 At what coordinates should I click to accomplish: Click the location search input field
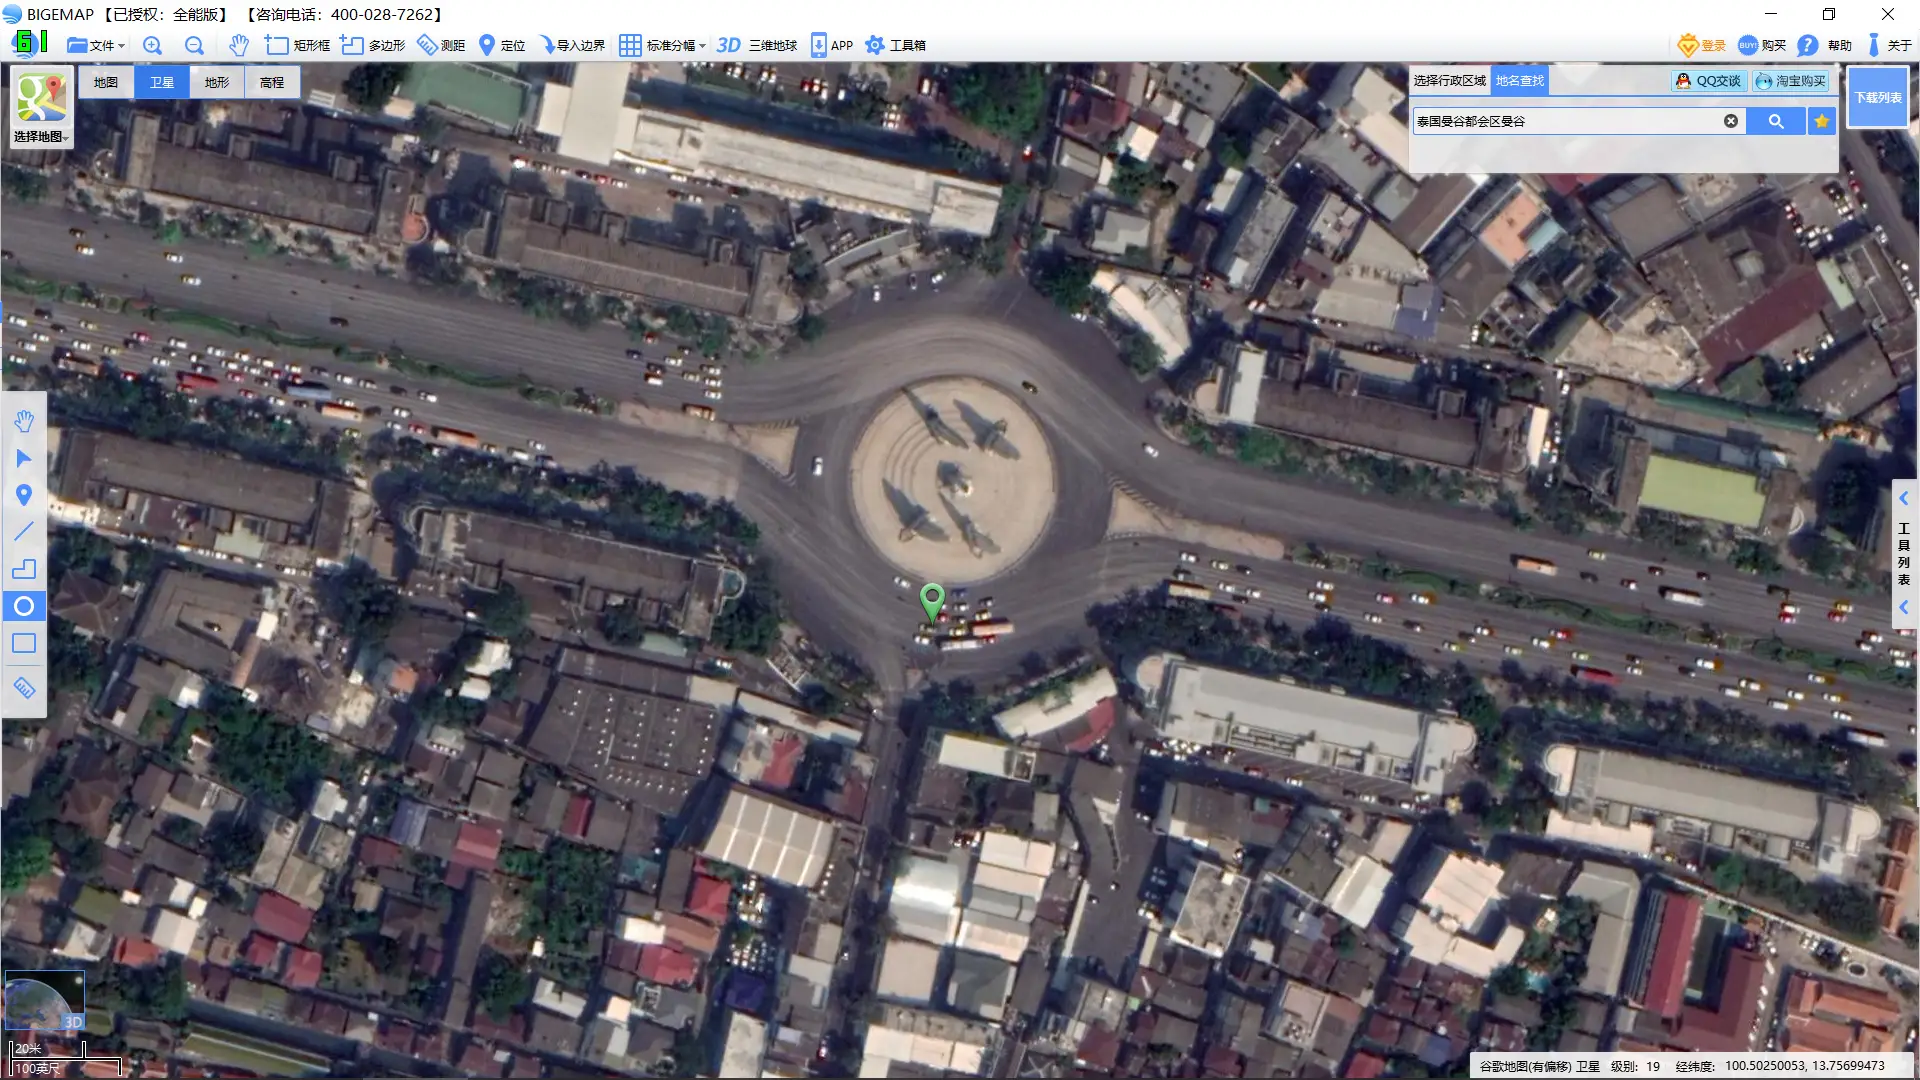[1565, 121]
